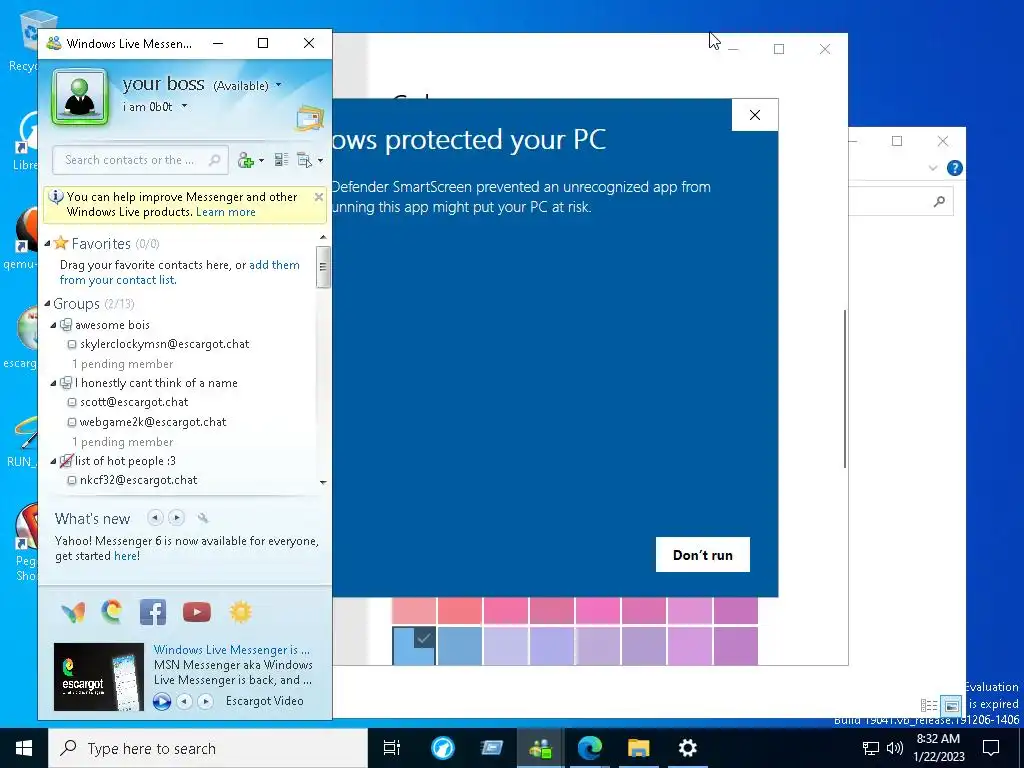This screenshot has width=1024, height=768.
Task: Click the list of hot people group icon
Action: point(66,460)
